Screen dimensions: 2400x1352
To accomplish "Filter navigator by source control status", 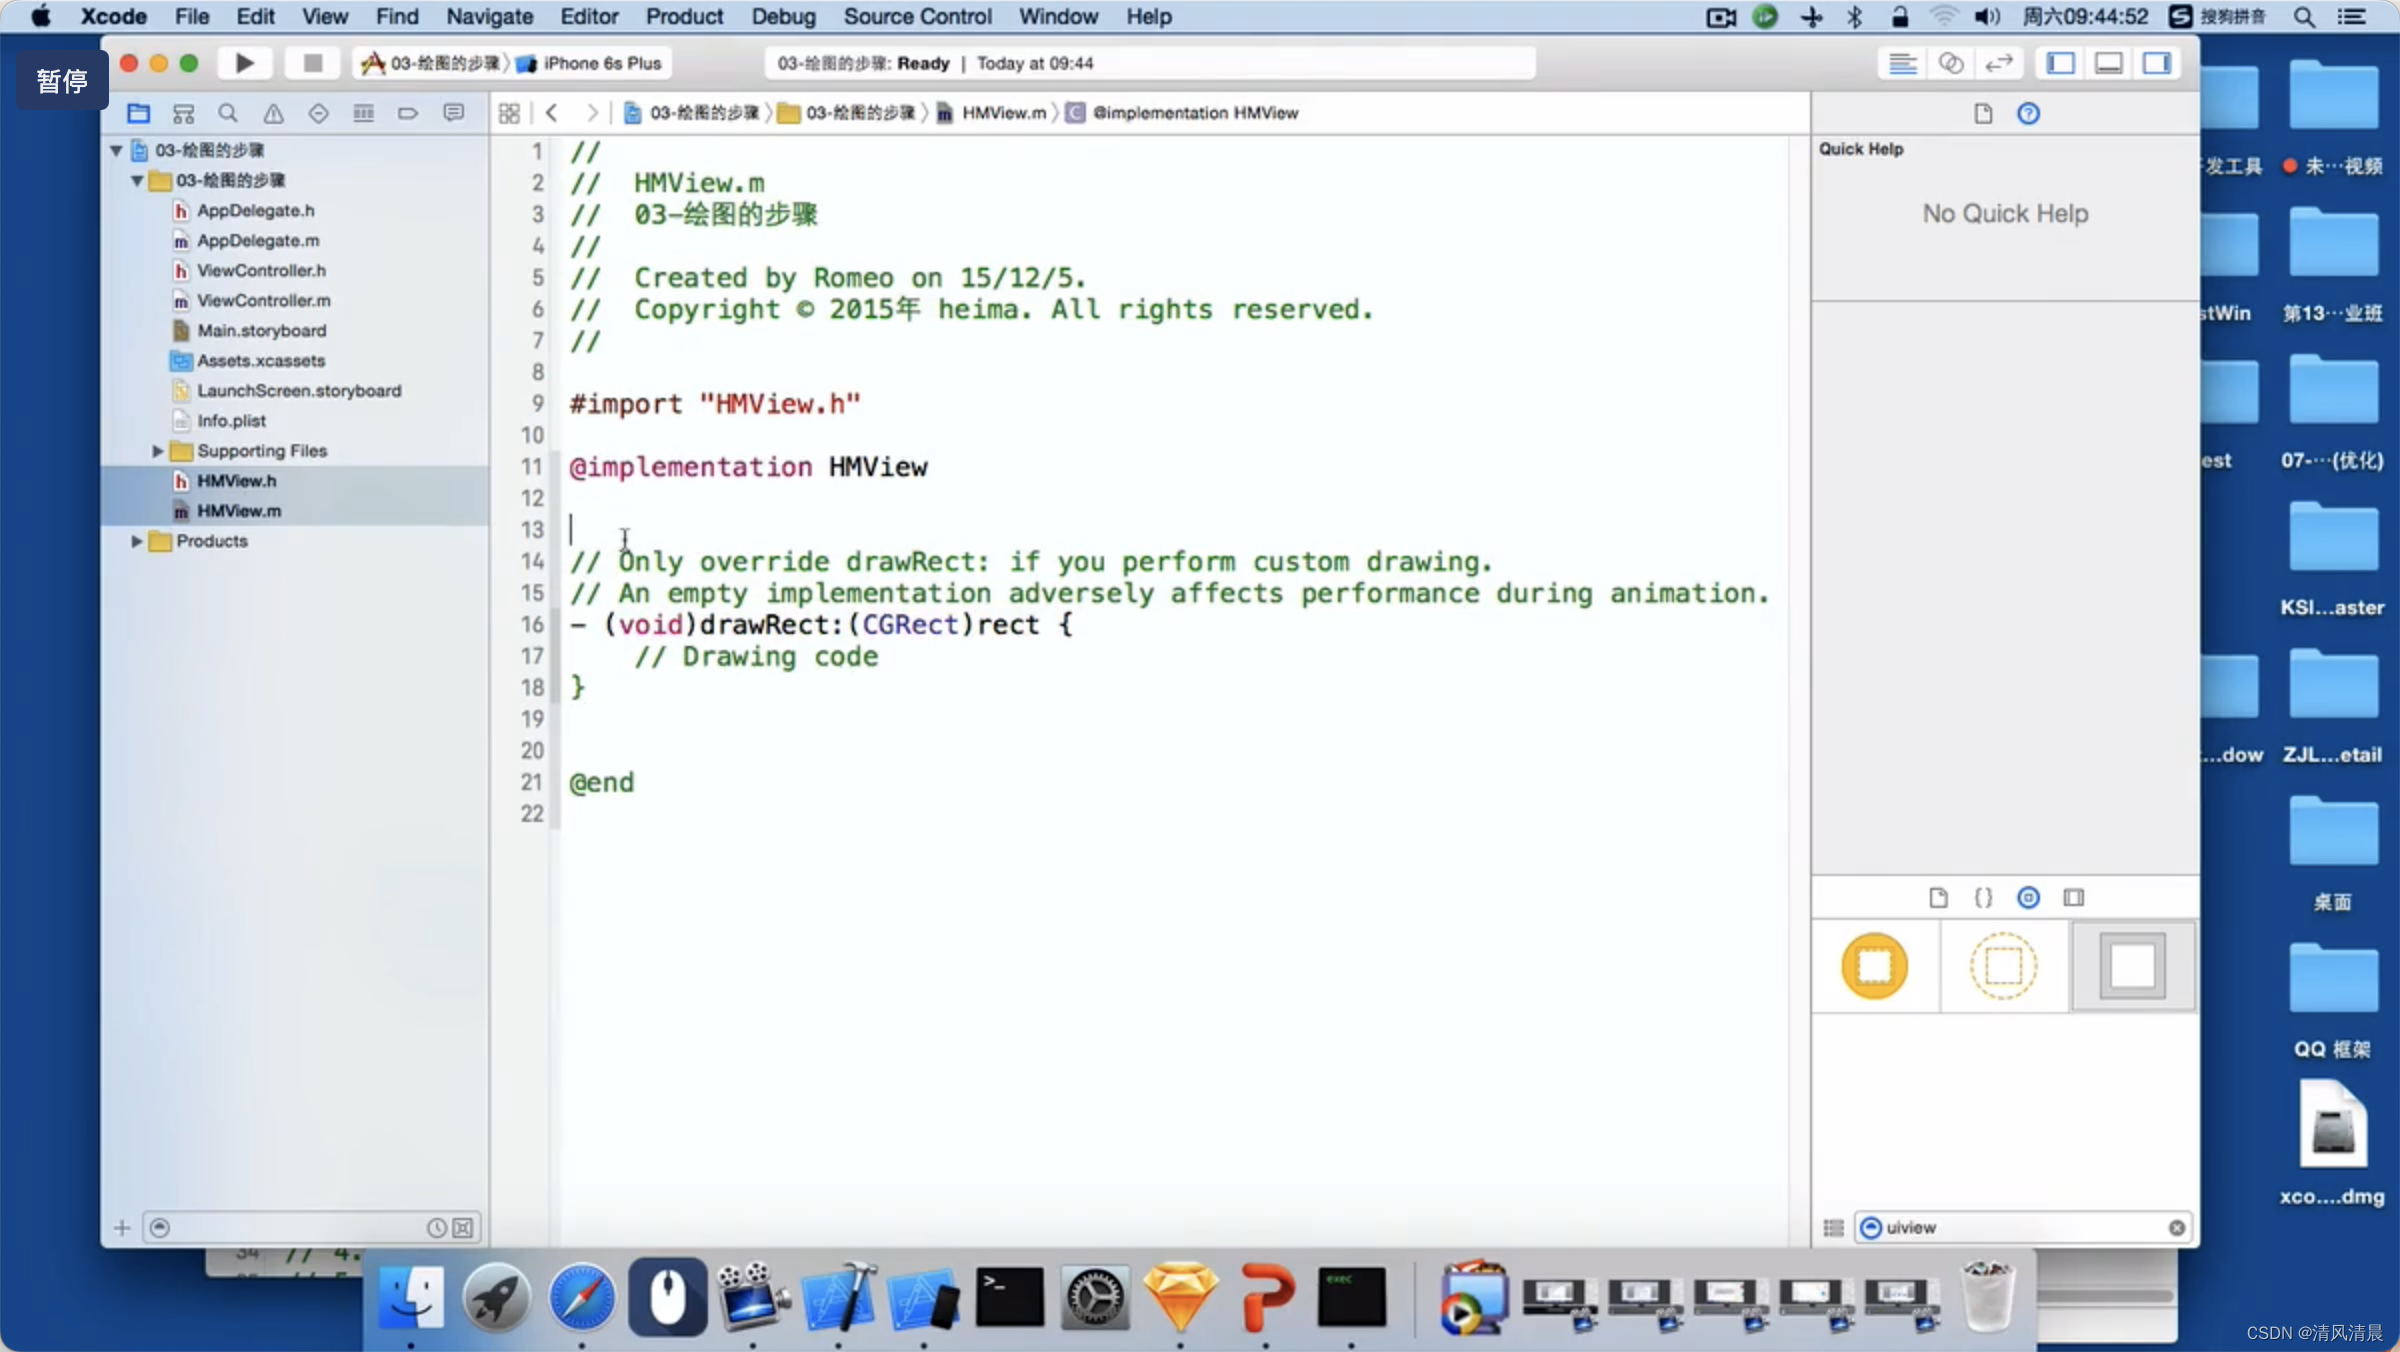I will 463,1227.
